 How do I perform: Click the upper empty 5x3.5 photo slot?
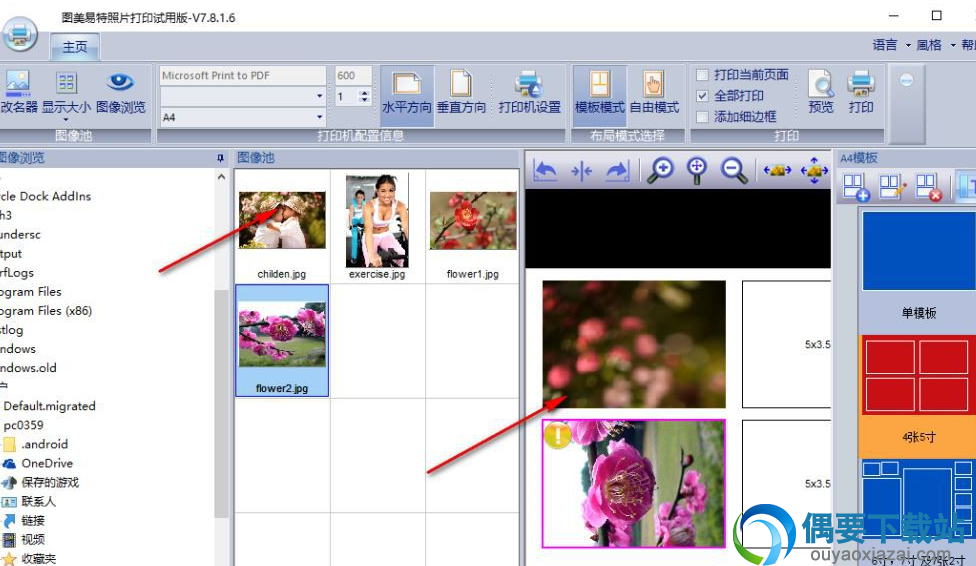coord(786,344)
